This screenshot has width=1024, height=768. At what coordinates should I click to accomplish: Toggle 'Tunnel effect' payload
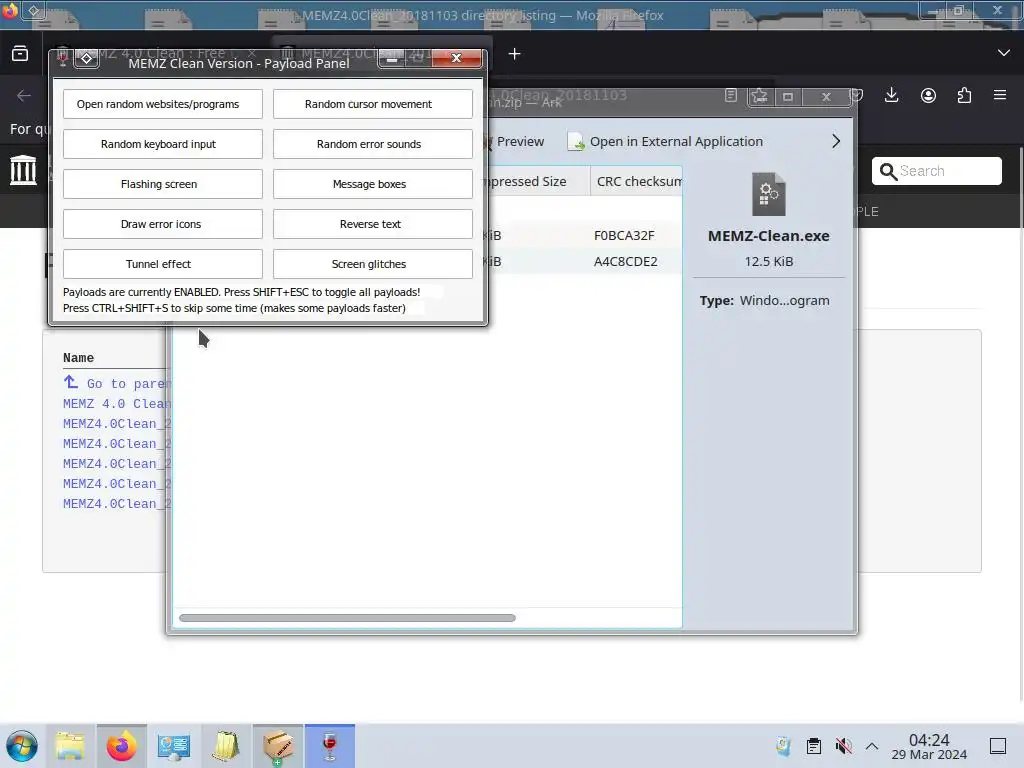[163, 264]
